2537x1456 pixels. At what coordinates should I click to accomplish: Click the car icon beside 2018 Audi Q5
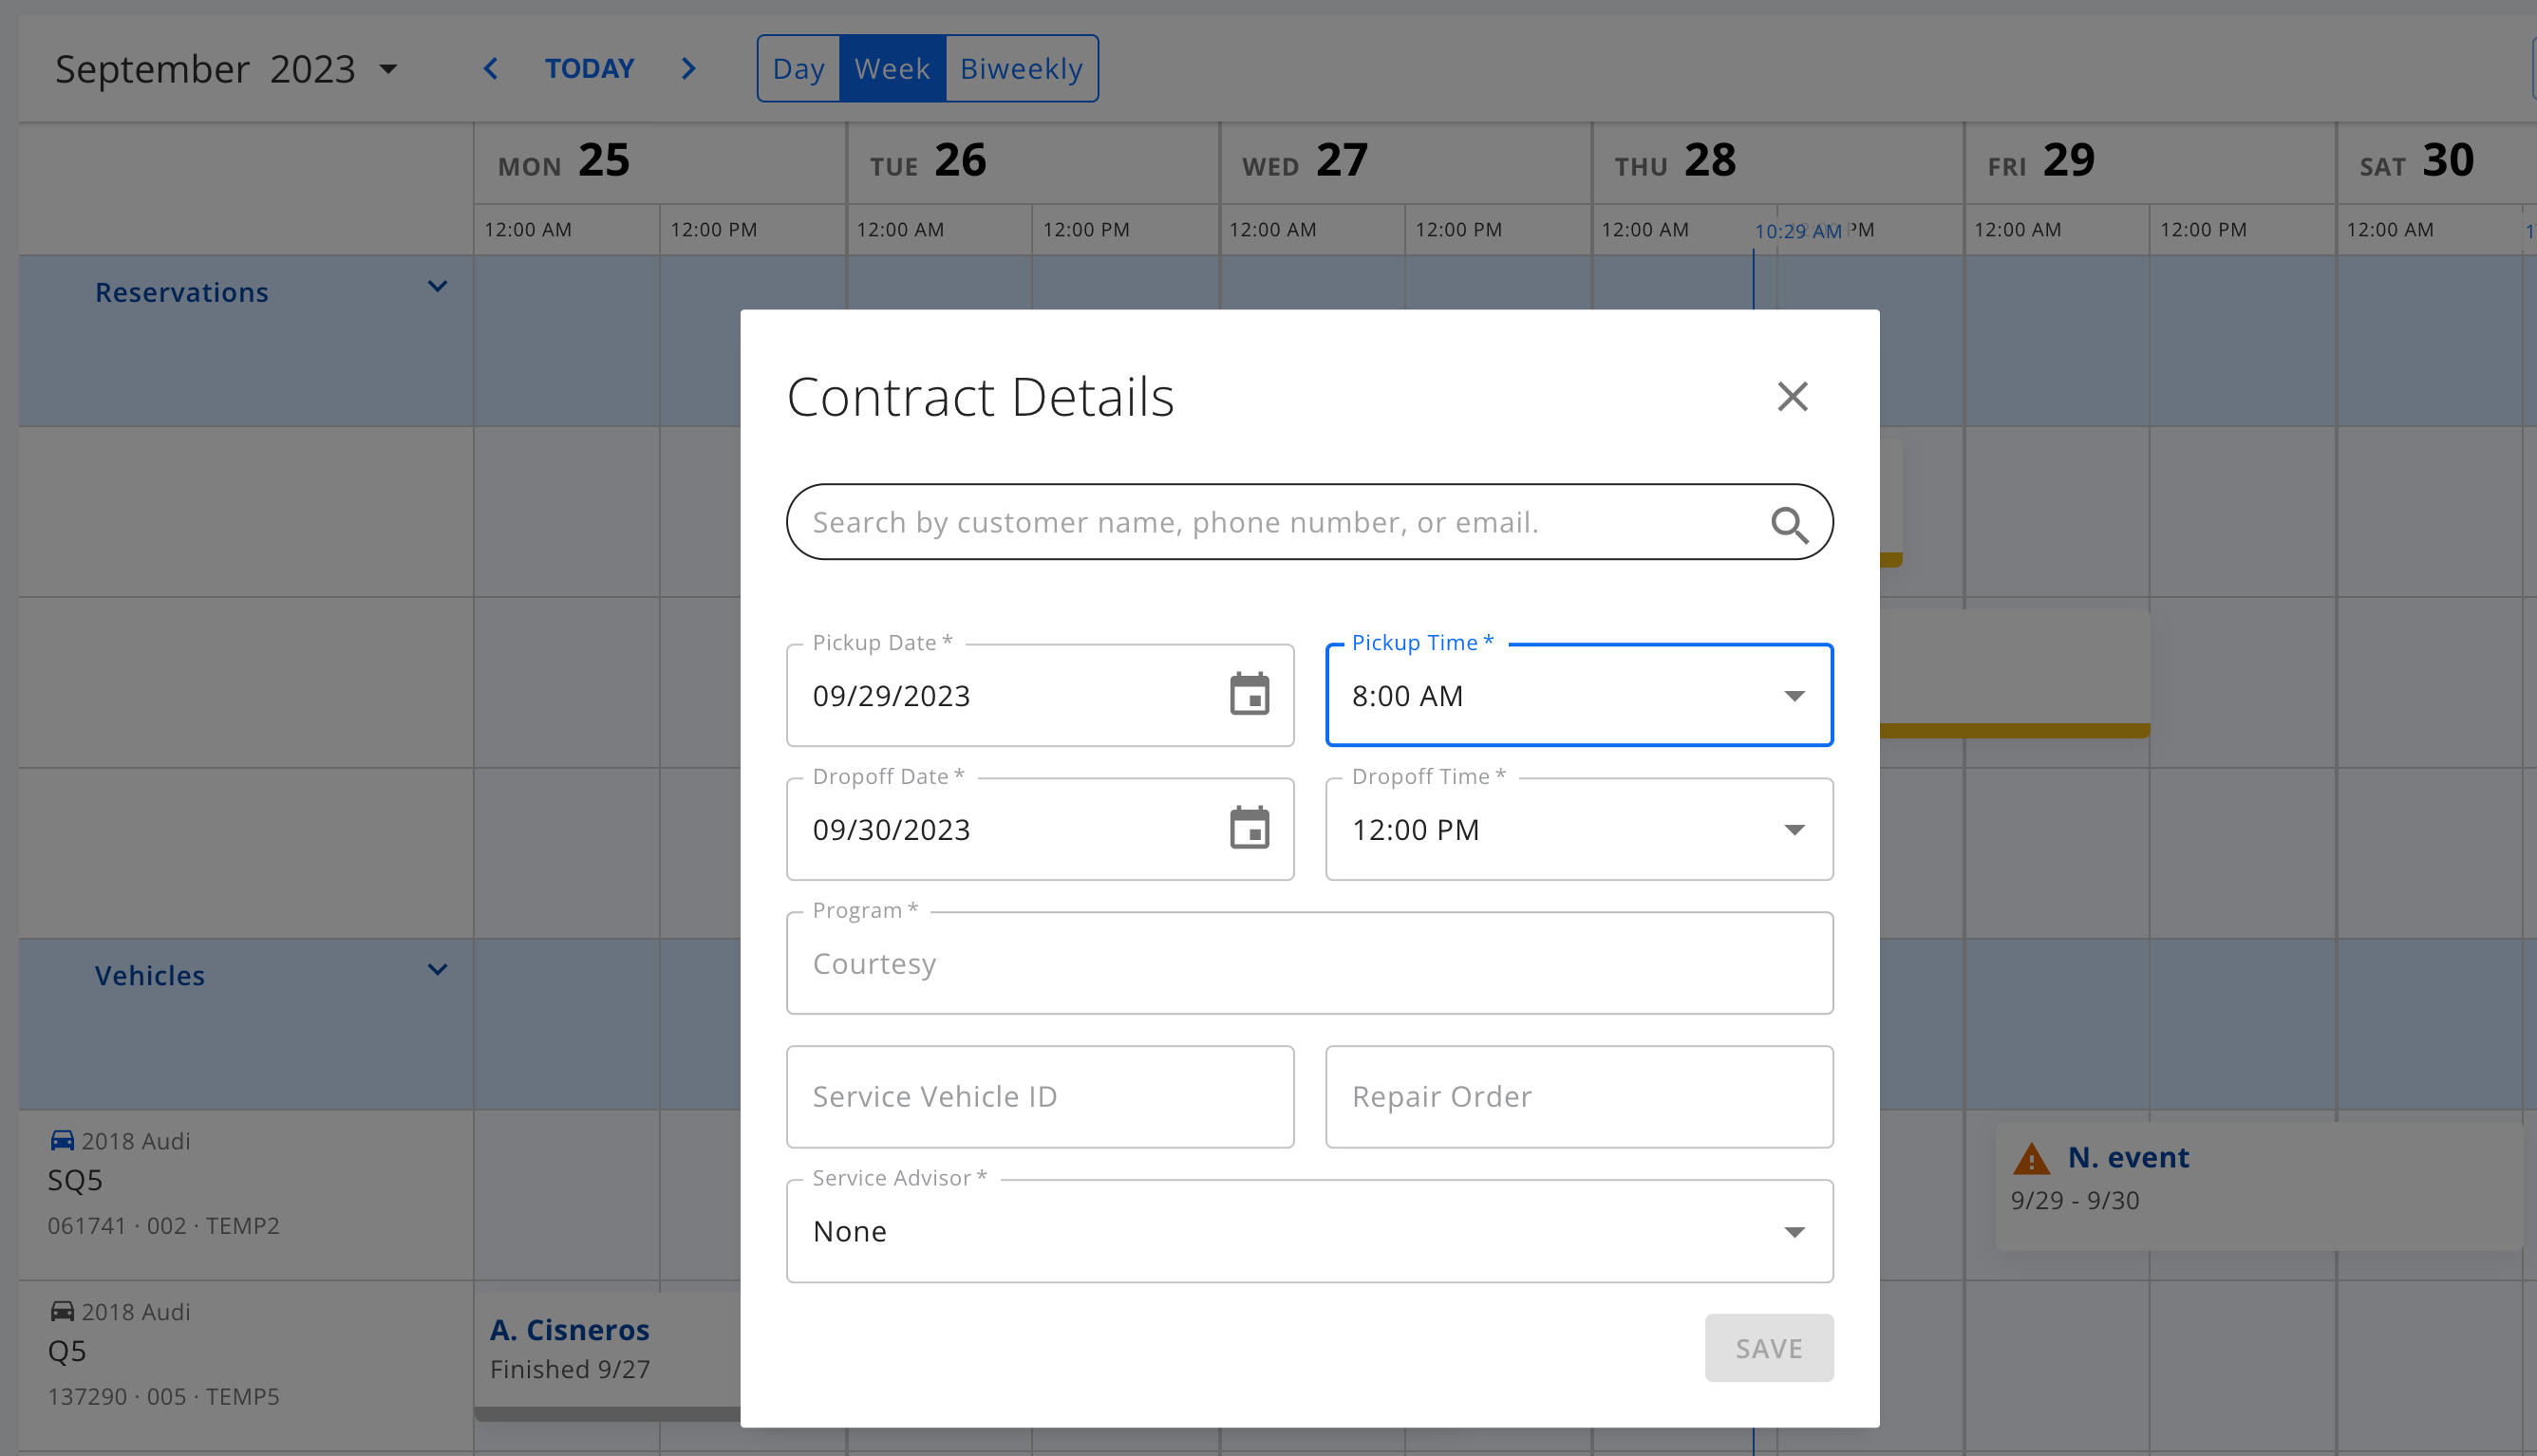point(62,1311)
